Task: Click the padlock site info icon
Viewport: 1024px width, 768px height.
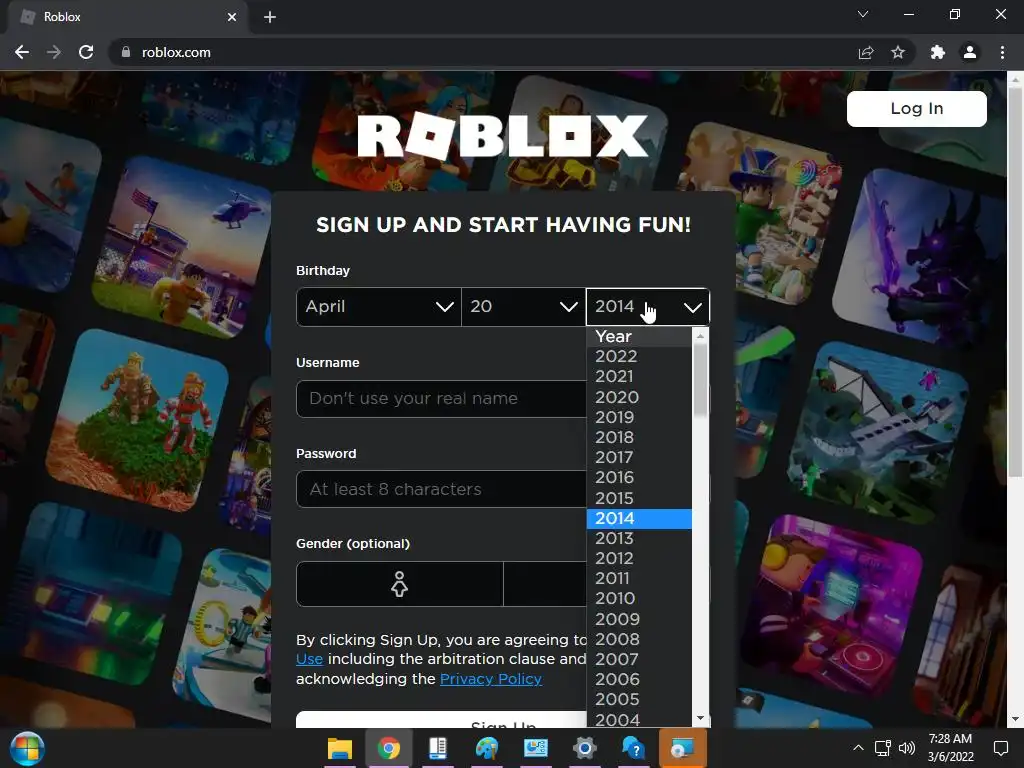Action: click(x=125, y=52)
